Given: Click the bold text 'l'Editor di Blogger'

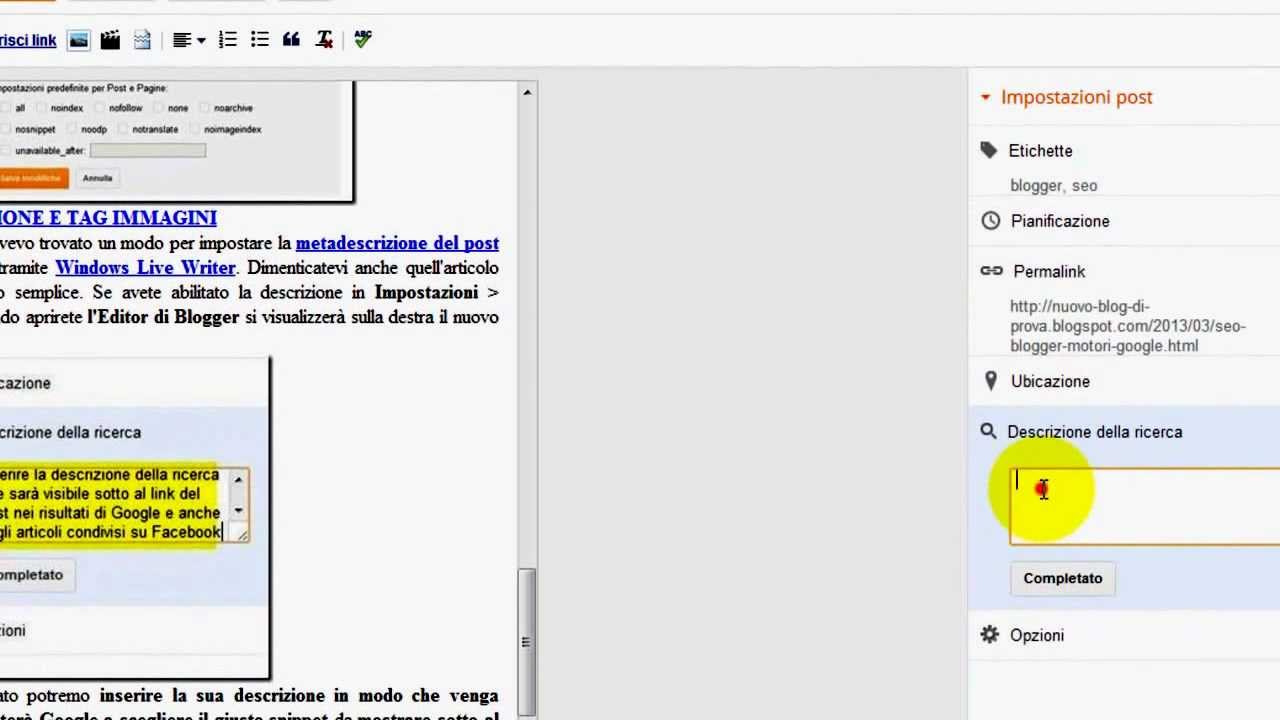Looking at the screenshot, I should (164, 318).
